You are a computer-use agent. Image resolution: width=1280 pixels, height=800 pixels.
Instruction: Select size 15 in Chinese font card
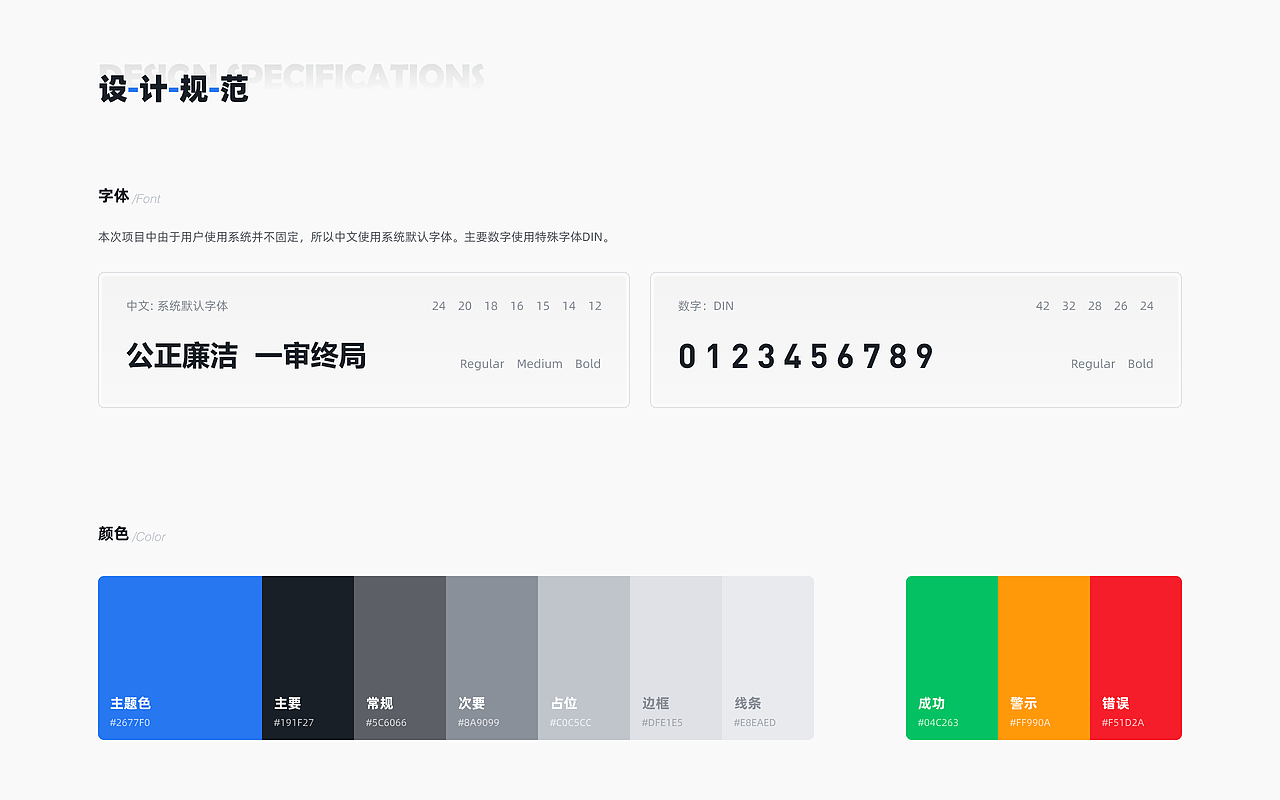(543, 306)
